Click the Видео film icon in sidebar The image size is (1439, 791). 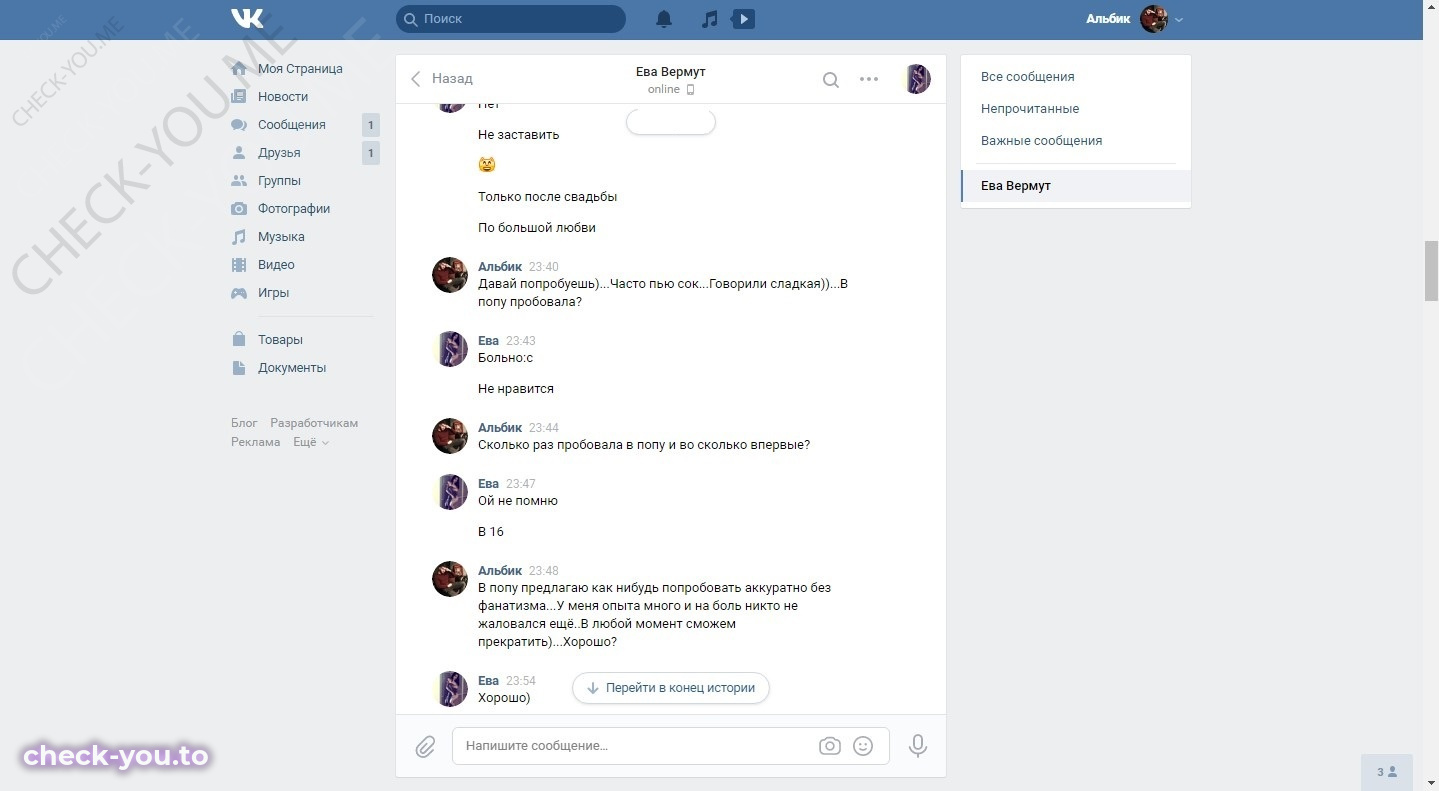point(239,265)
